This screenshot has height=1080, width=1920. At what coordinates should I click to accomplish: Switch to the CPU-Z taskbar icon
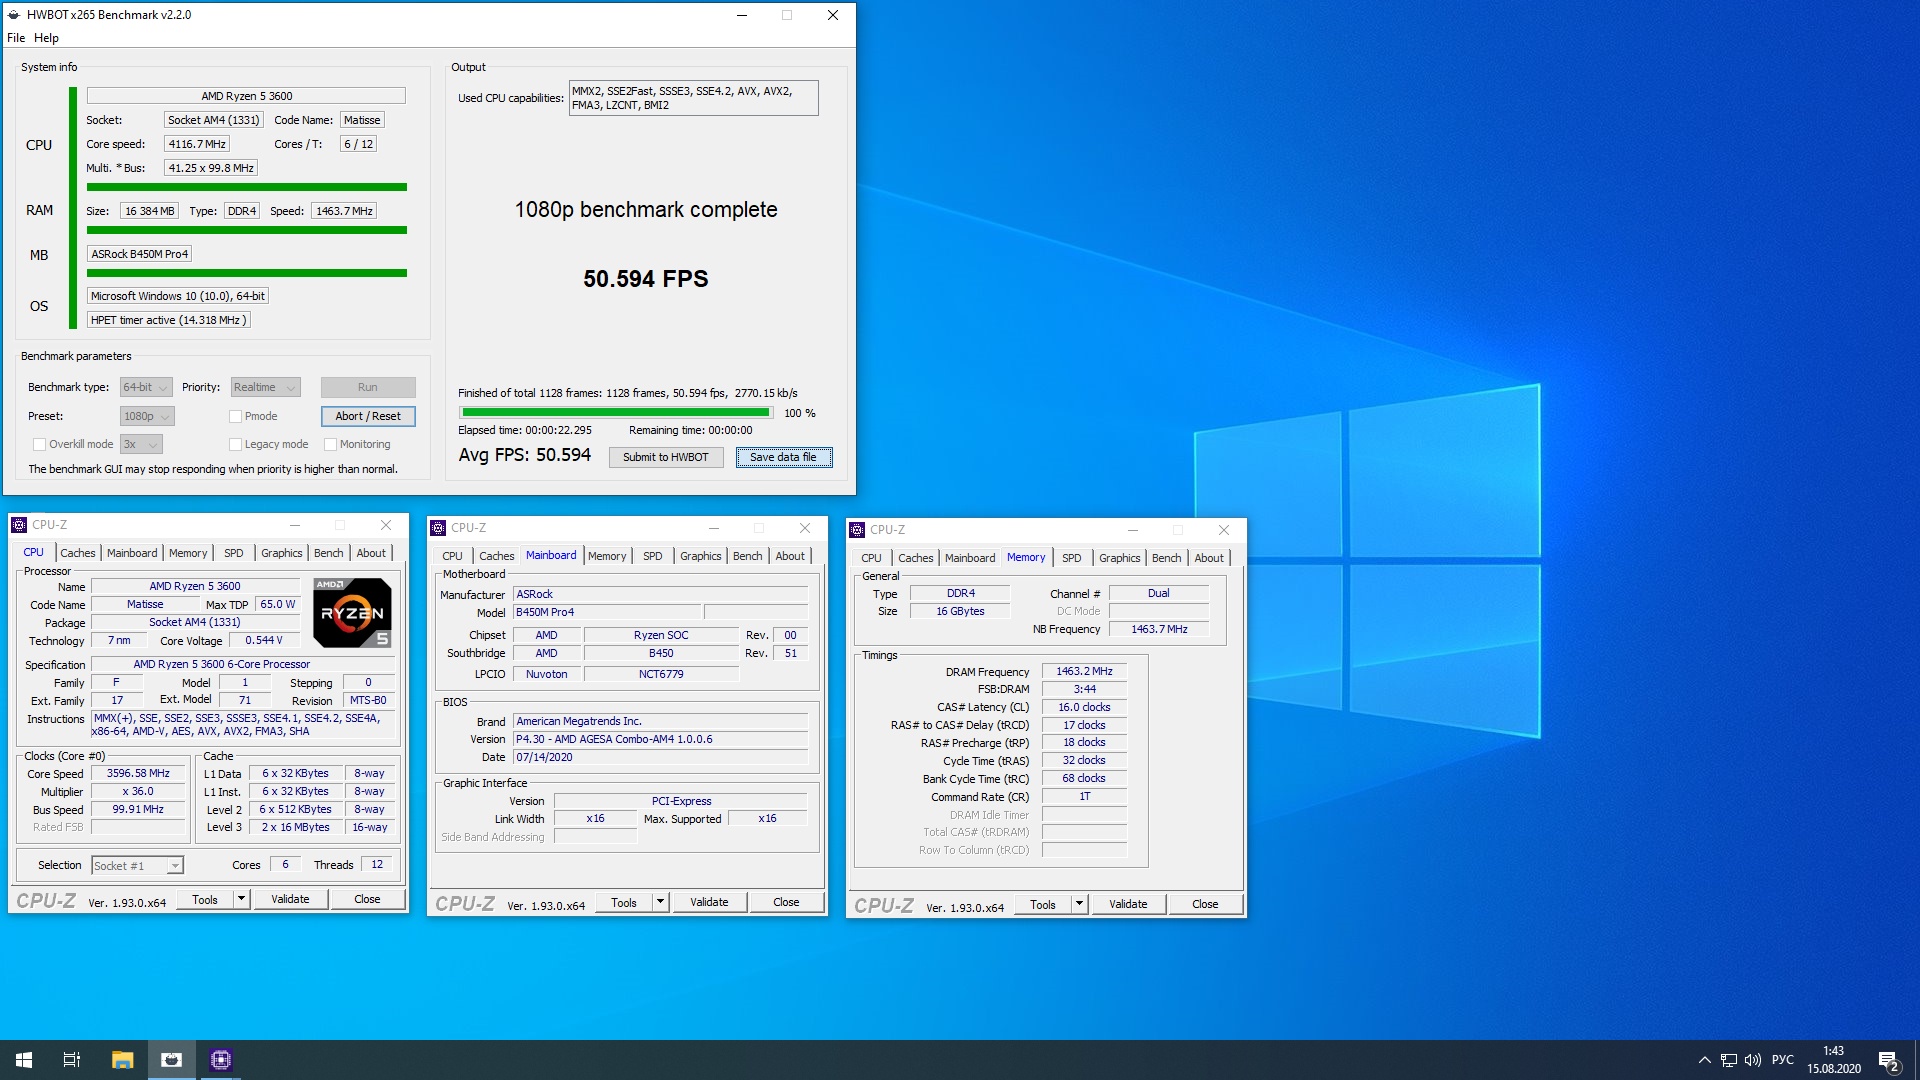click(221, 1060)
